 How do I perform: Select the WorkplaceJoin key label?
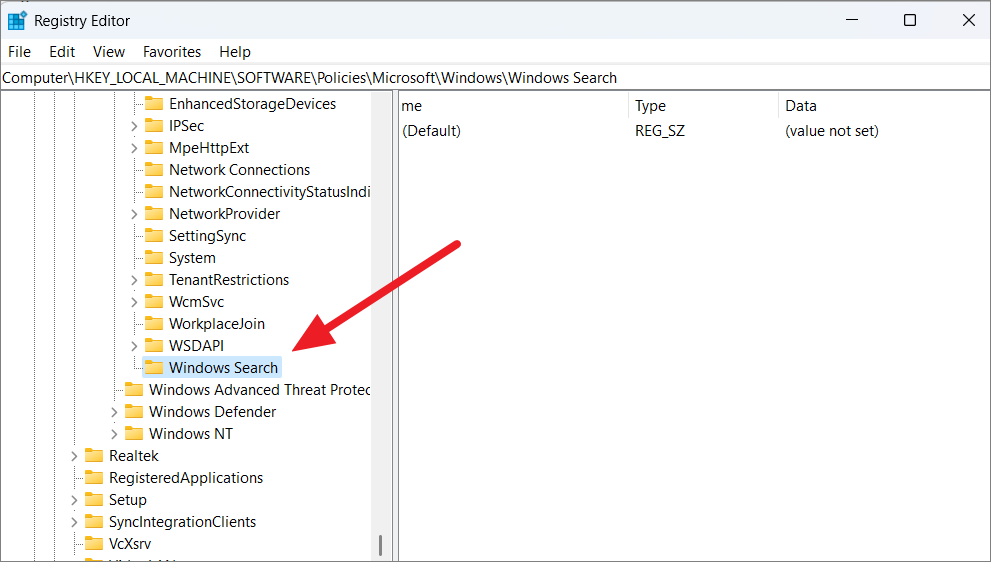(x=217, y=324)
